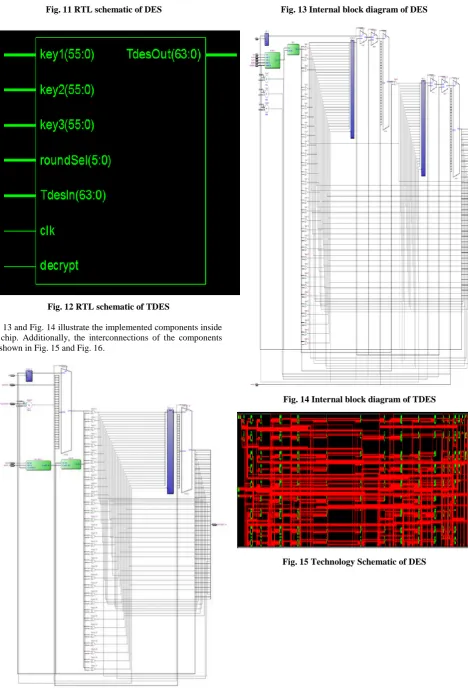The width and height of the screenshot is (468, 692).
Task: Click the paragraph mentioning Fig. 15 and Fig. 16
Action: tap(111, 338)
